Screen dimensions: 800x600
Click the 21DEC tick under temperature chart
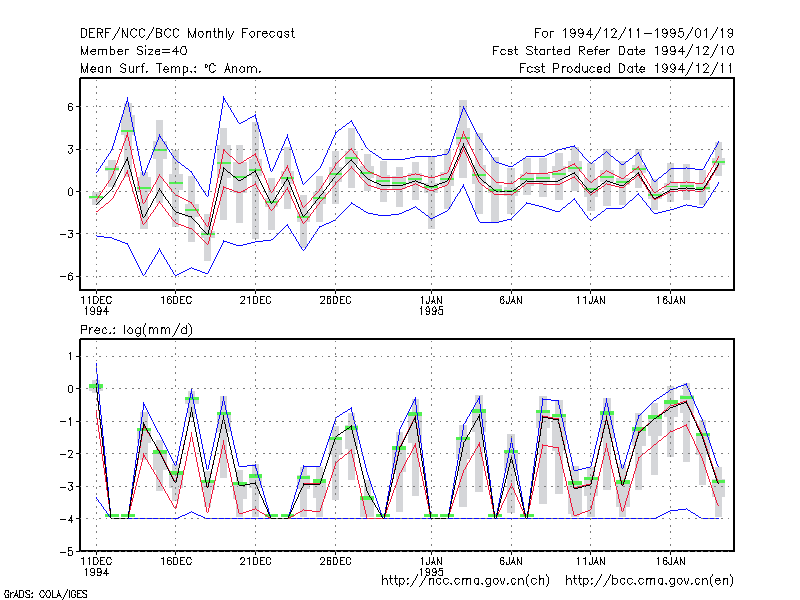point(256,301)
